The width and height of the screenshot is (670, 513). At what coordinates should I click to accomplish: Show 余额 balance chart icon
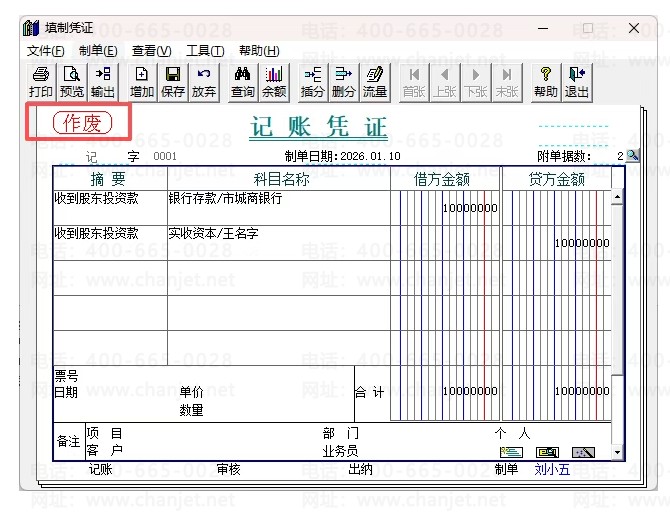tap(274, 82)
